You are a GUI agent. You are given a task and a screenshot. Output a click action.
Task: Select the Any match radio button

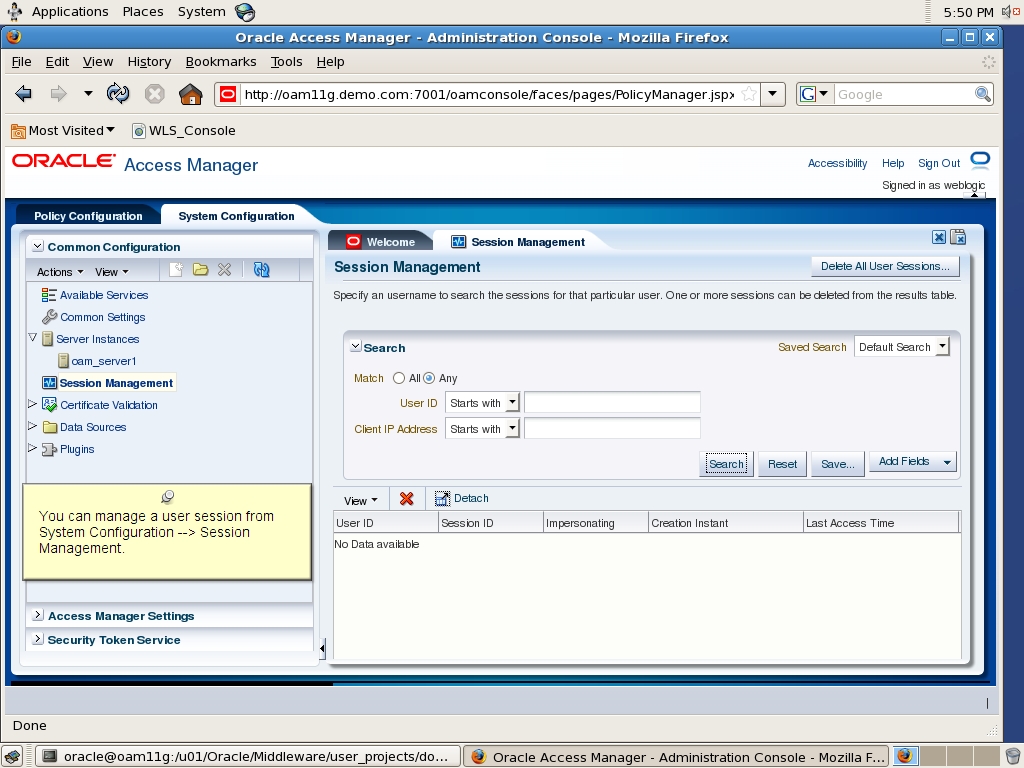pos(430,379)
